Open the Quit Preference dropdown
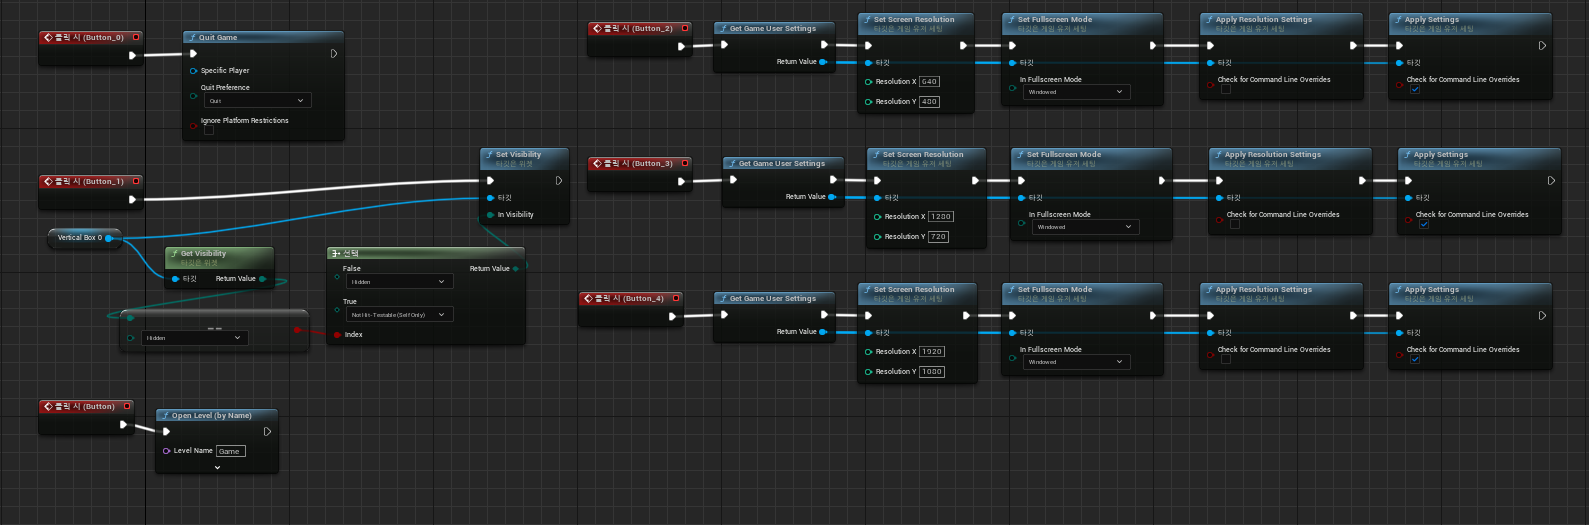Screen dimensions: 1589x525 (x=258, y=101)
